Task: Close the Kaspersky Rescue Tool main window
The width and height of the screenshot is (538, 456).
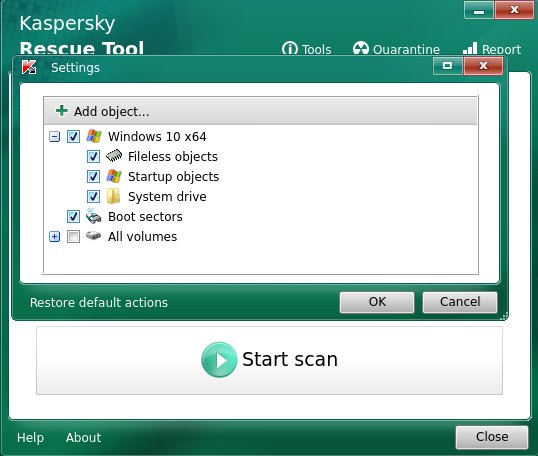Action: click(514, 10)
